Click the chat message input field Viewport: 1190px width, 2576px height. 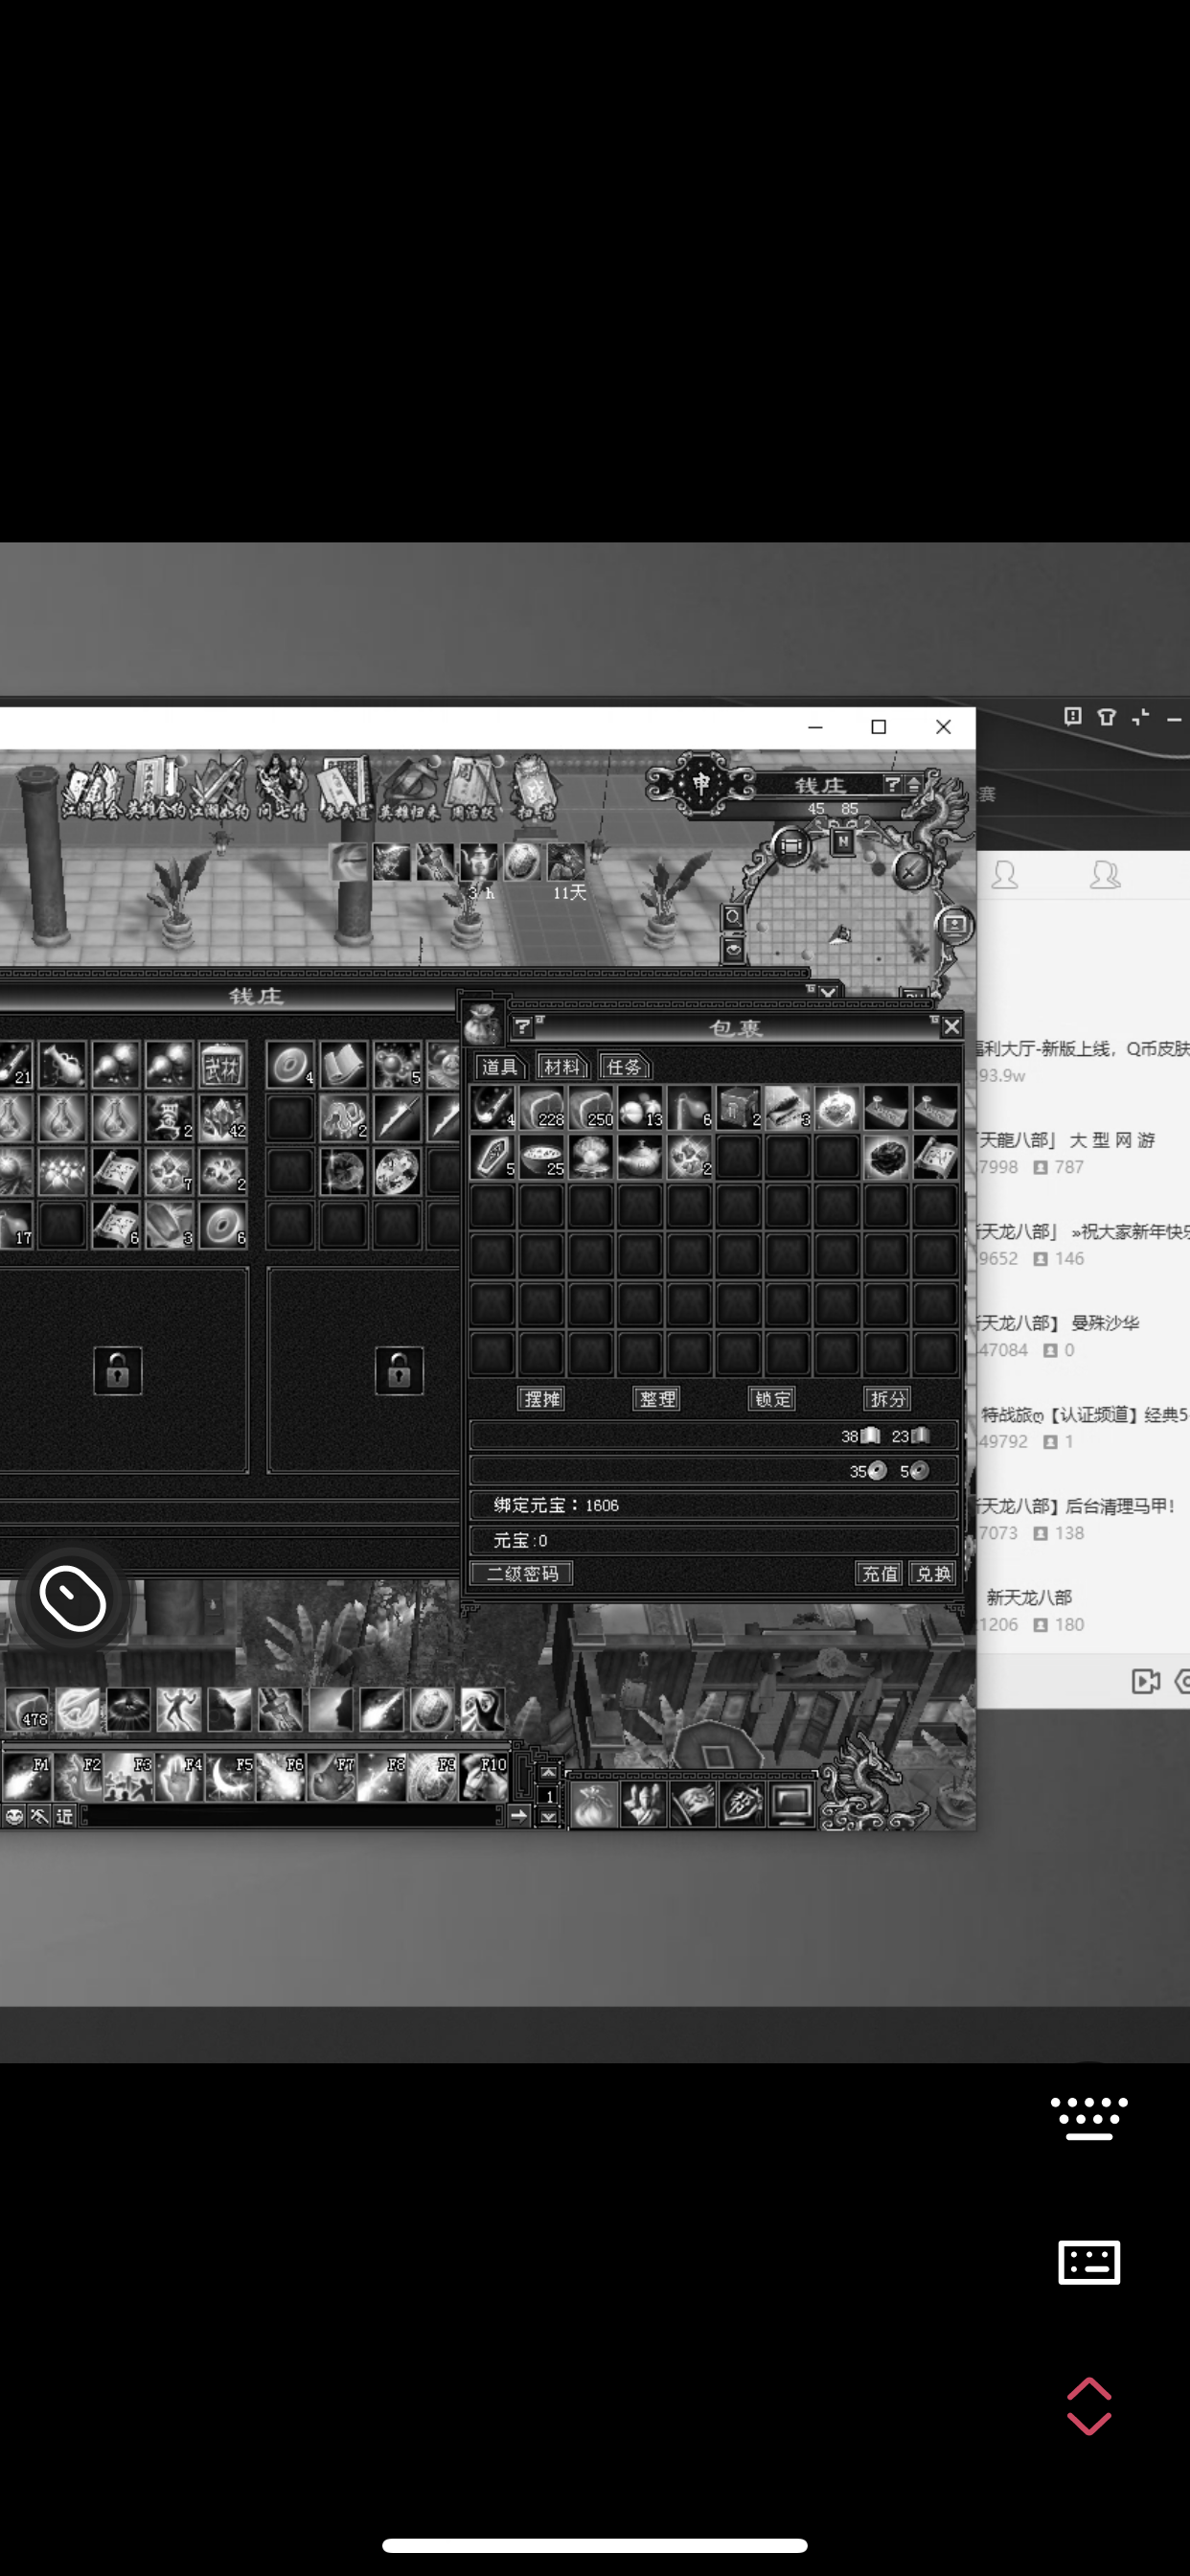(290, 1816)
